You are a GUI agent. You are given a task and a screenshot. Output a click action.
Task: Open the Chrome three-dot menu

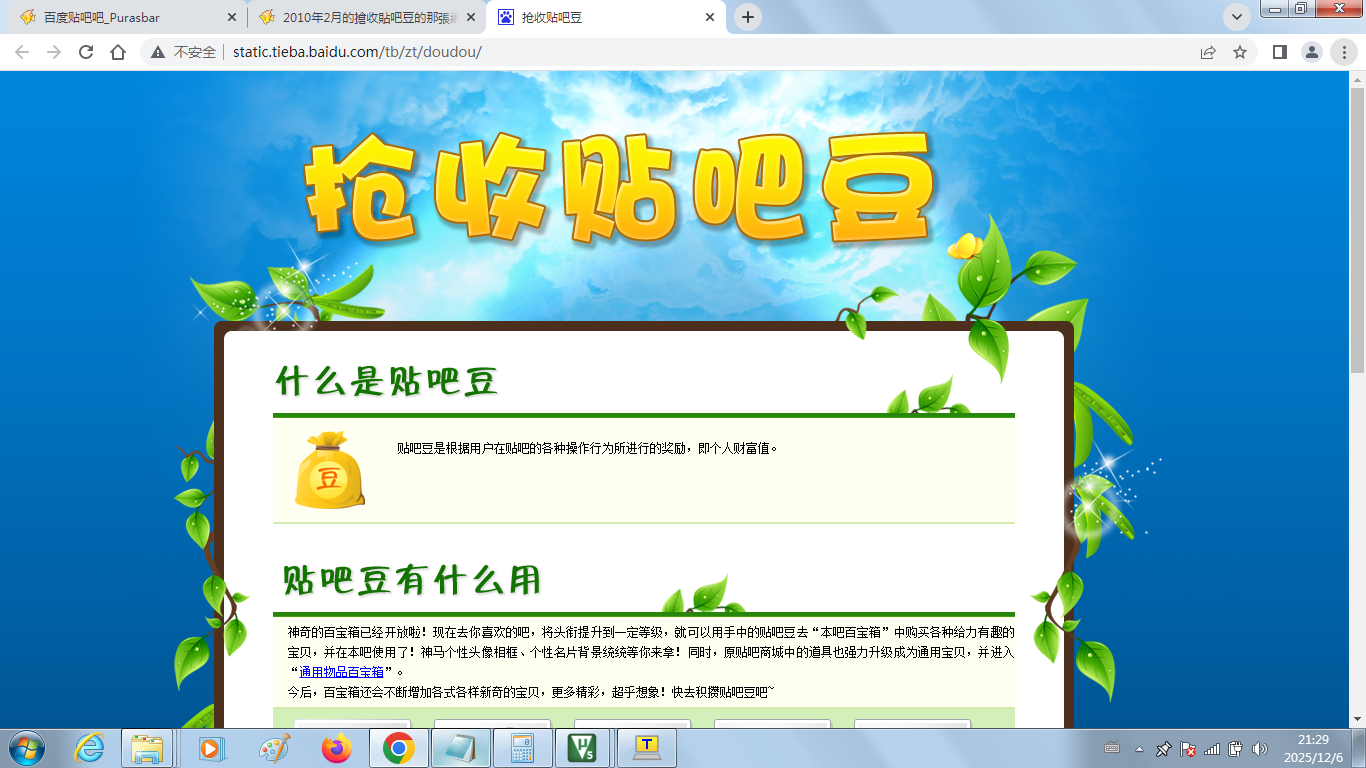click(1343, 52)
